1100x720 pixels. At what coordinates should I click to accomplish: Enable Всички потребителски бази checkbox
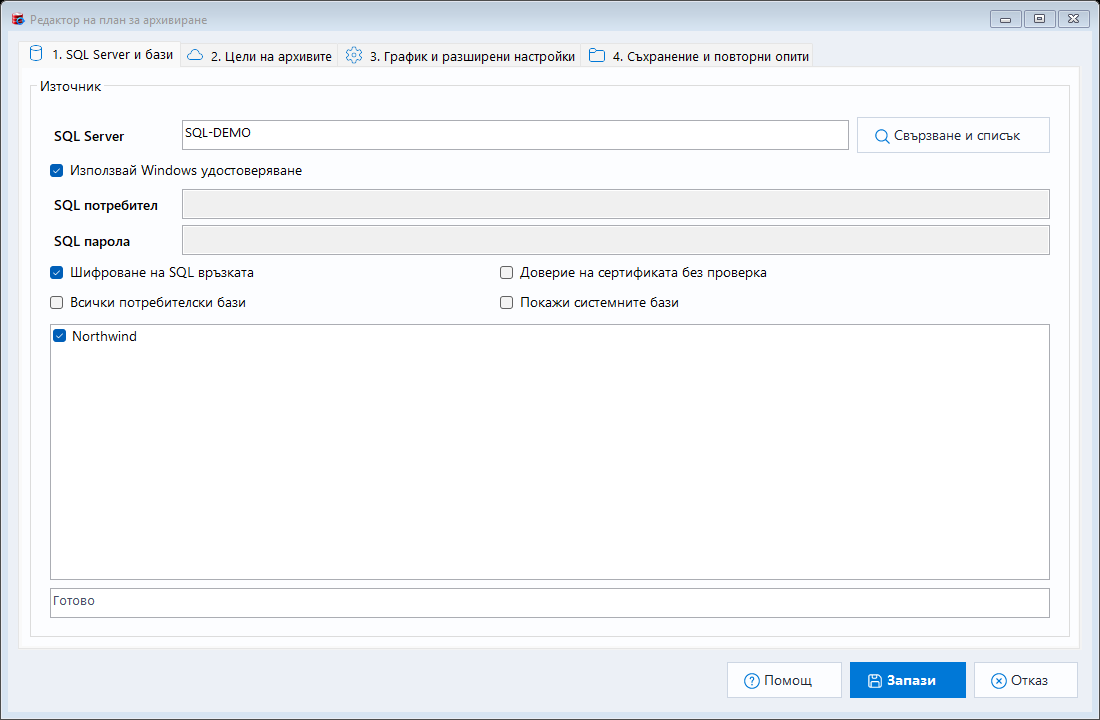pos(57,302)
